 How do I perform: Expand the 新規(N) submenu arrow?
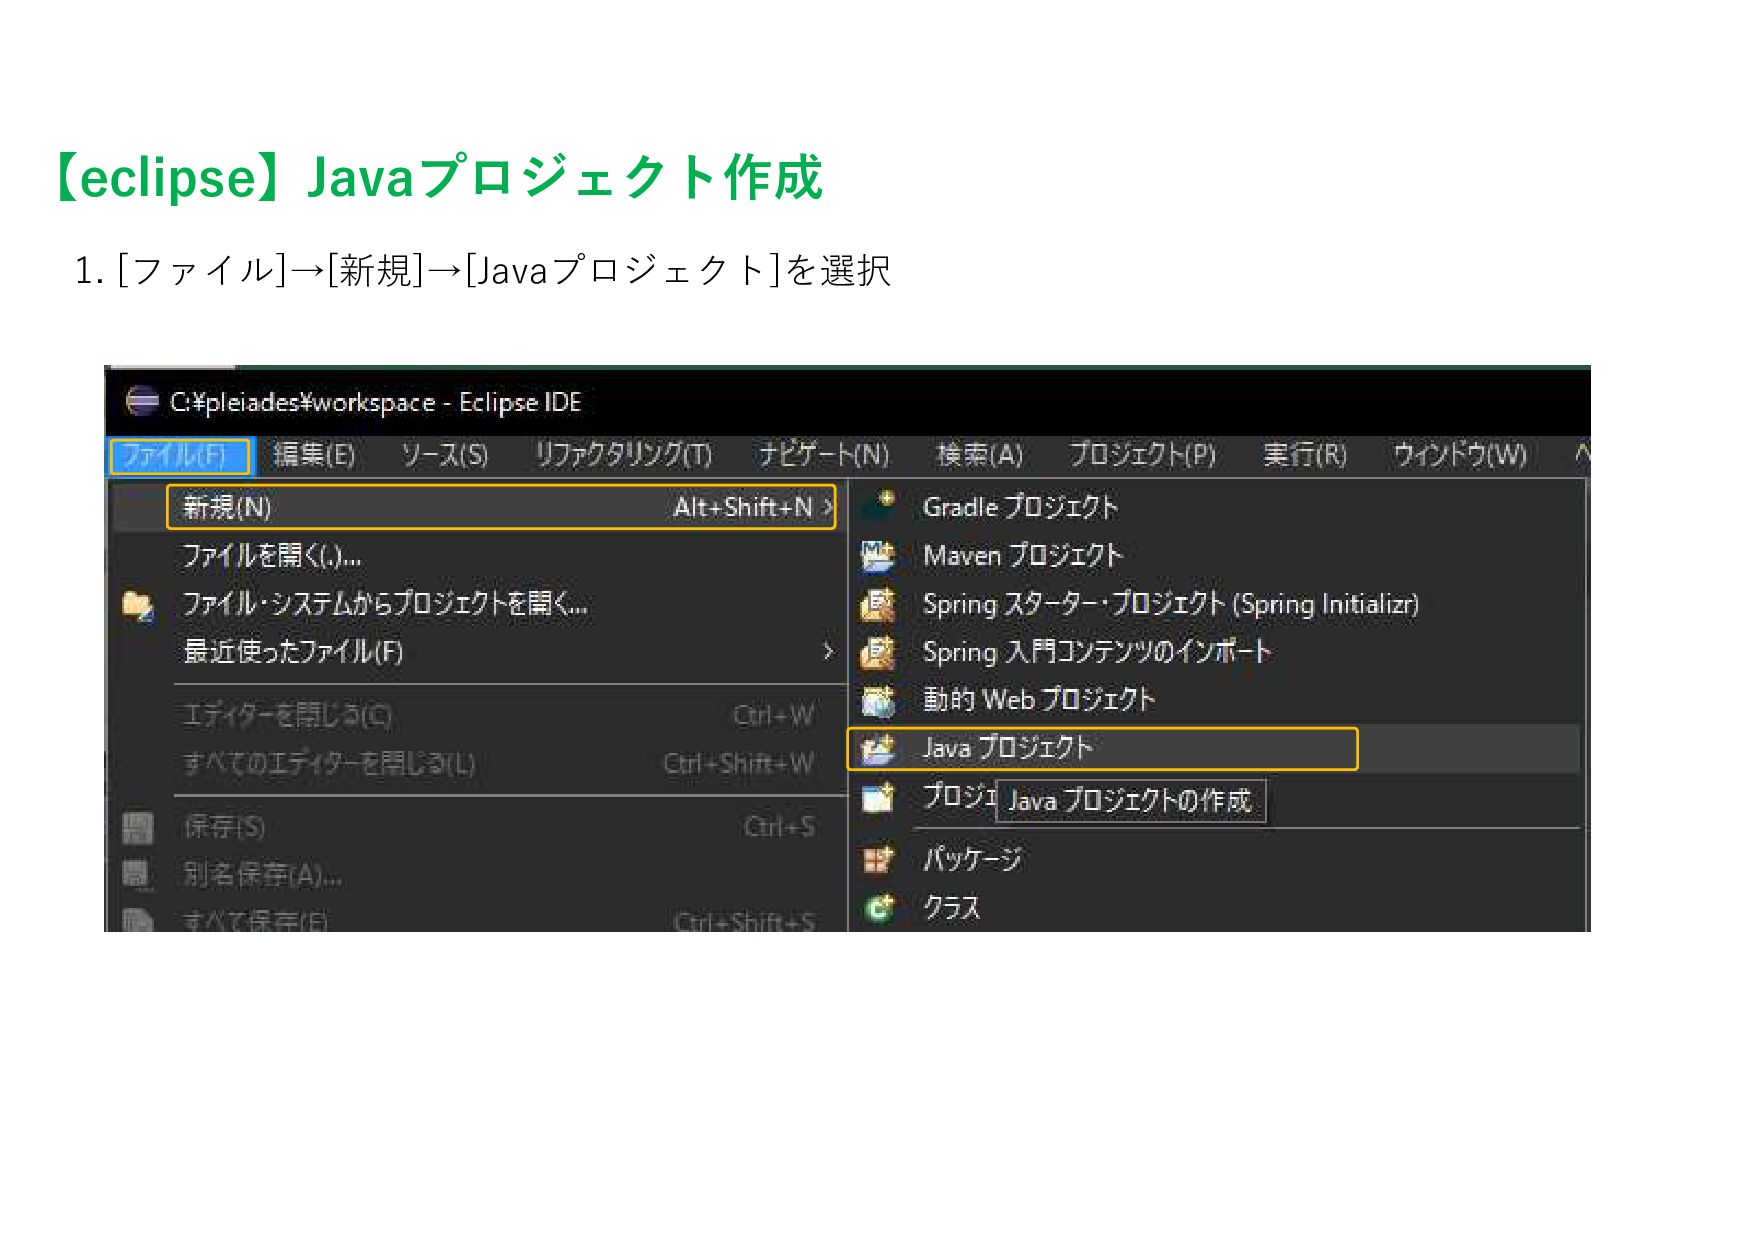click(x=827, y=507)
